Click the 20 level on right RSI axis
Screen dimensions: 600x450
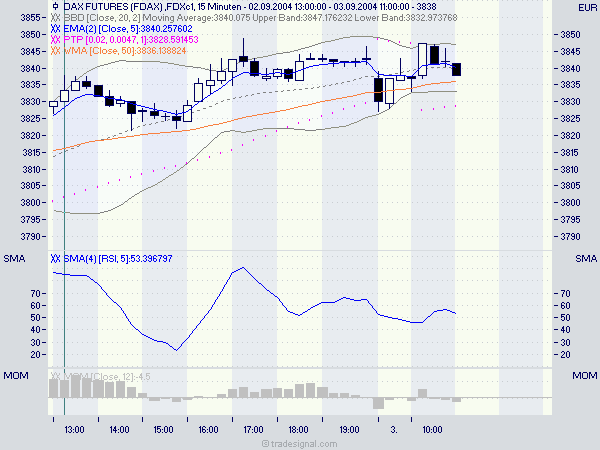point(566,355)
